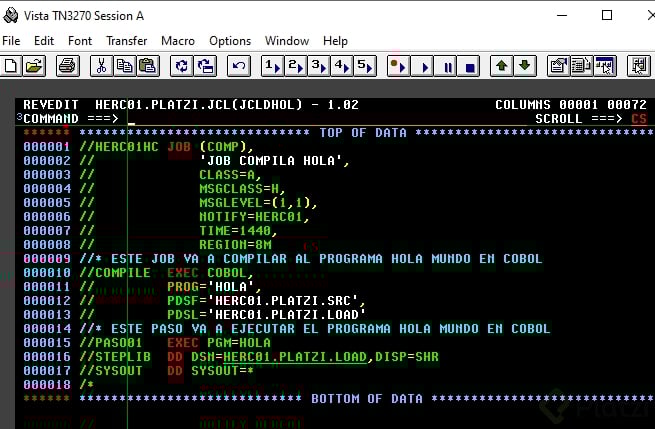Open session properties icon
Image resolution: width=655 pixels, height=429 pixels.
coord(559,66)
